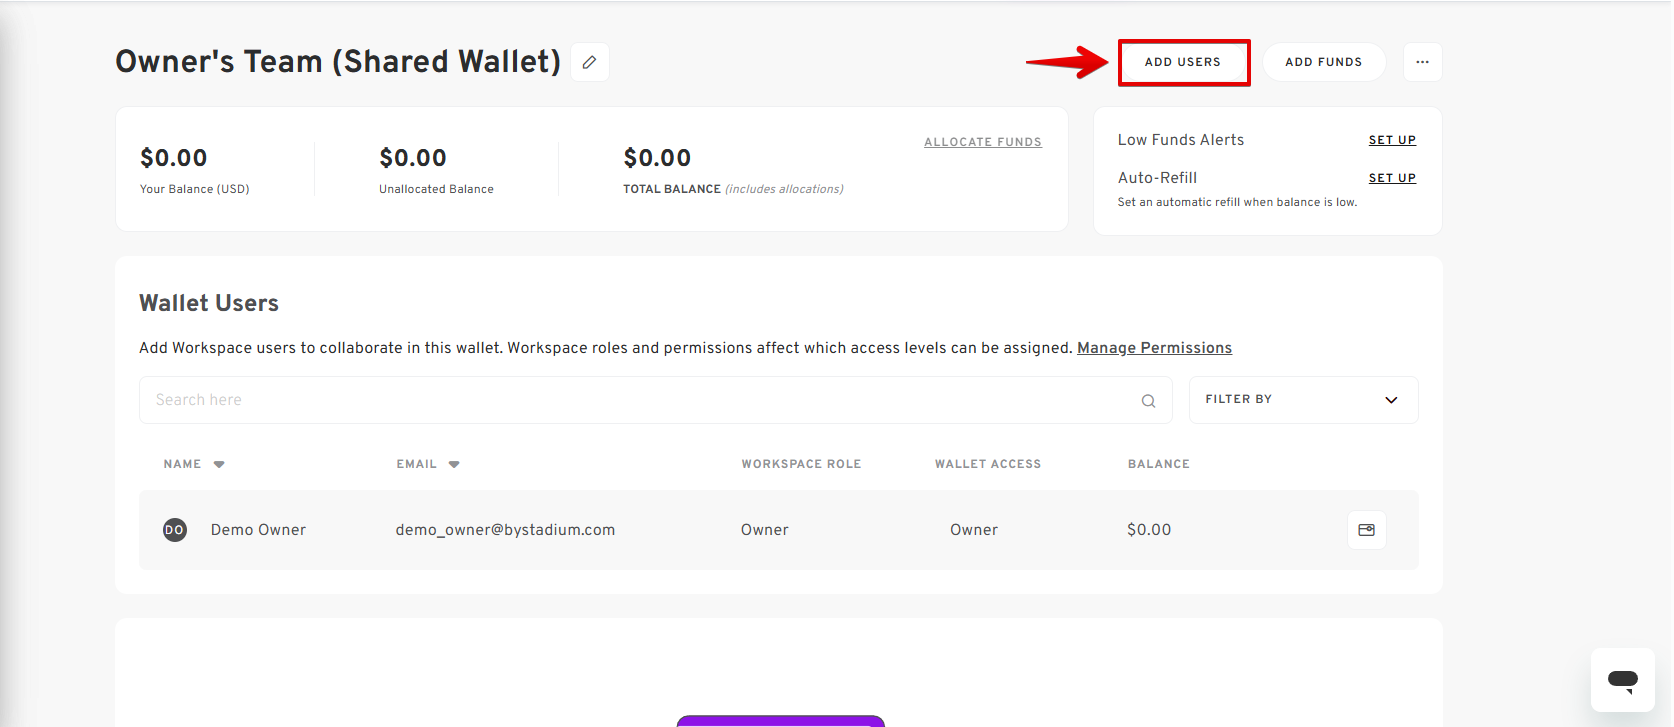Select the Demo Owner name in table
The height and width of the screenshot is (727, 1674).
click(258, 530)
